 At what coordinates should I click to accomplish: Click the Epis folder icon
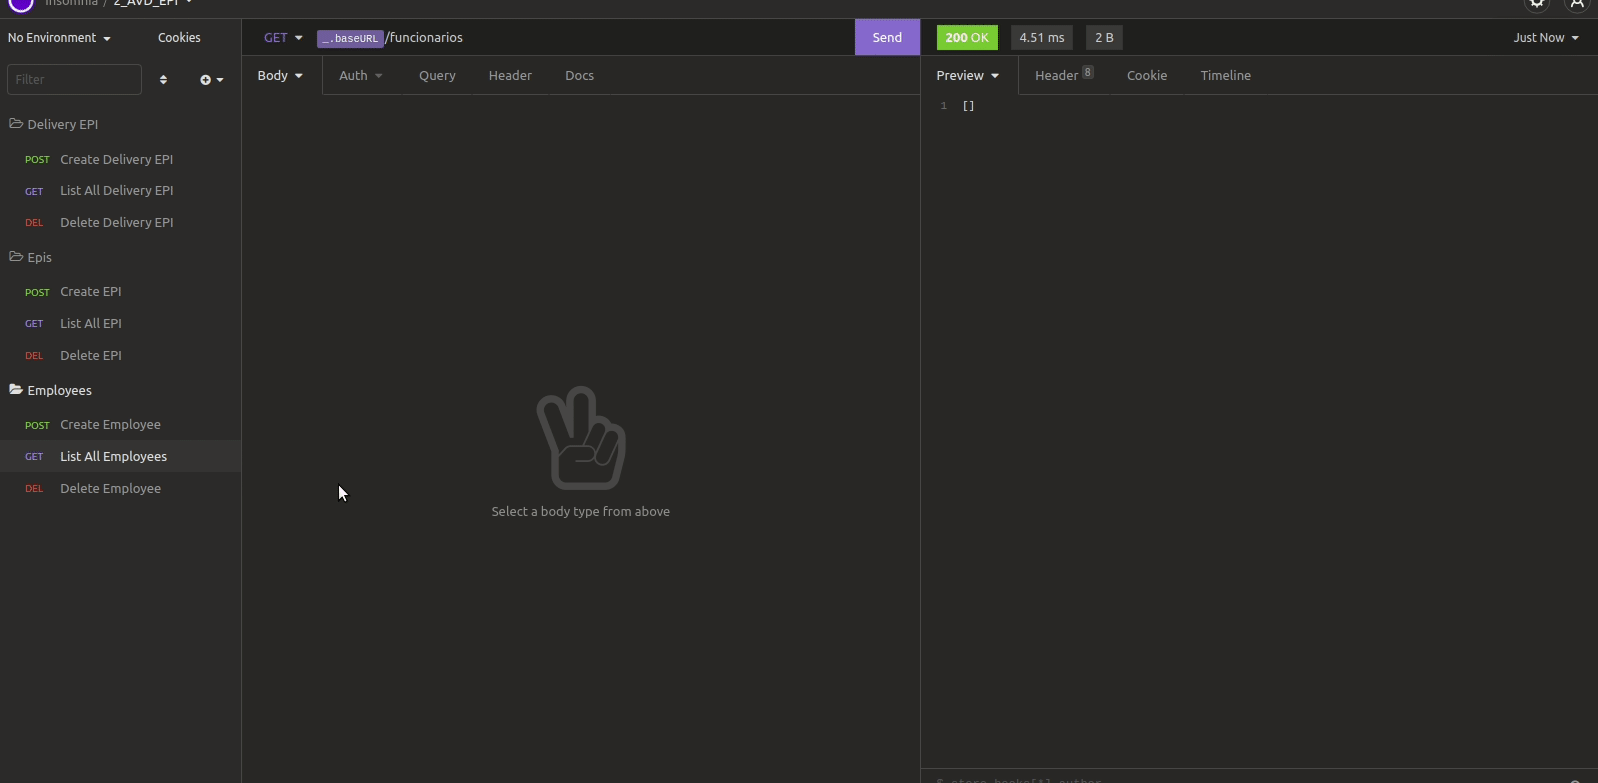(16, 257)
